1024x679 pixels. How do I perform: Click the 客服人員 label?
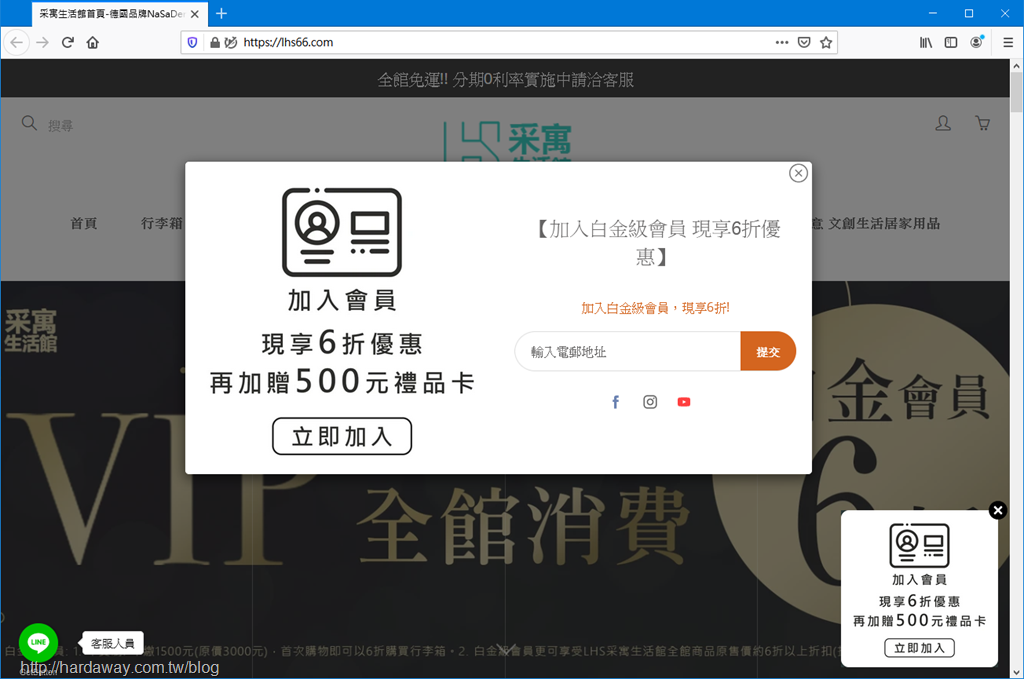(113, 643)
